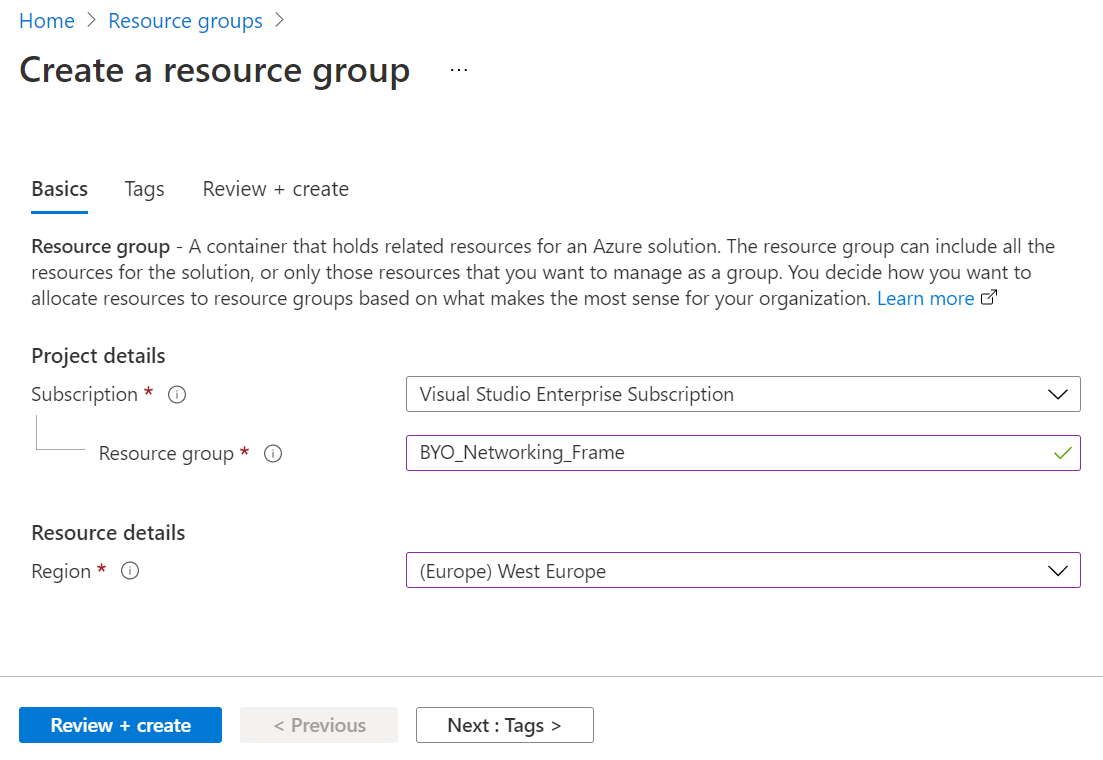Click the Resource group info icon
The image size is (1103, 760).
(x=273, y=454)
